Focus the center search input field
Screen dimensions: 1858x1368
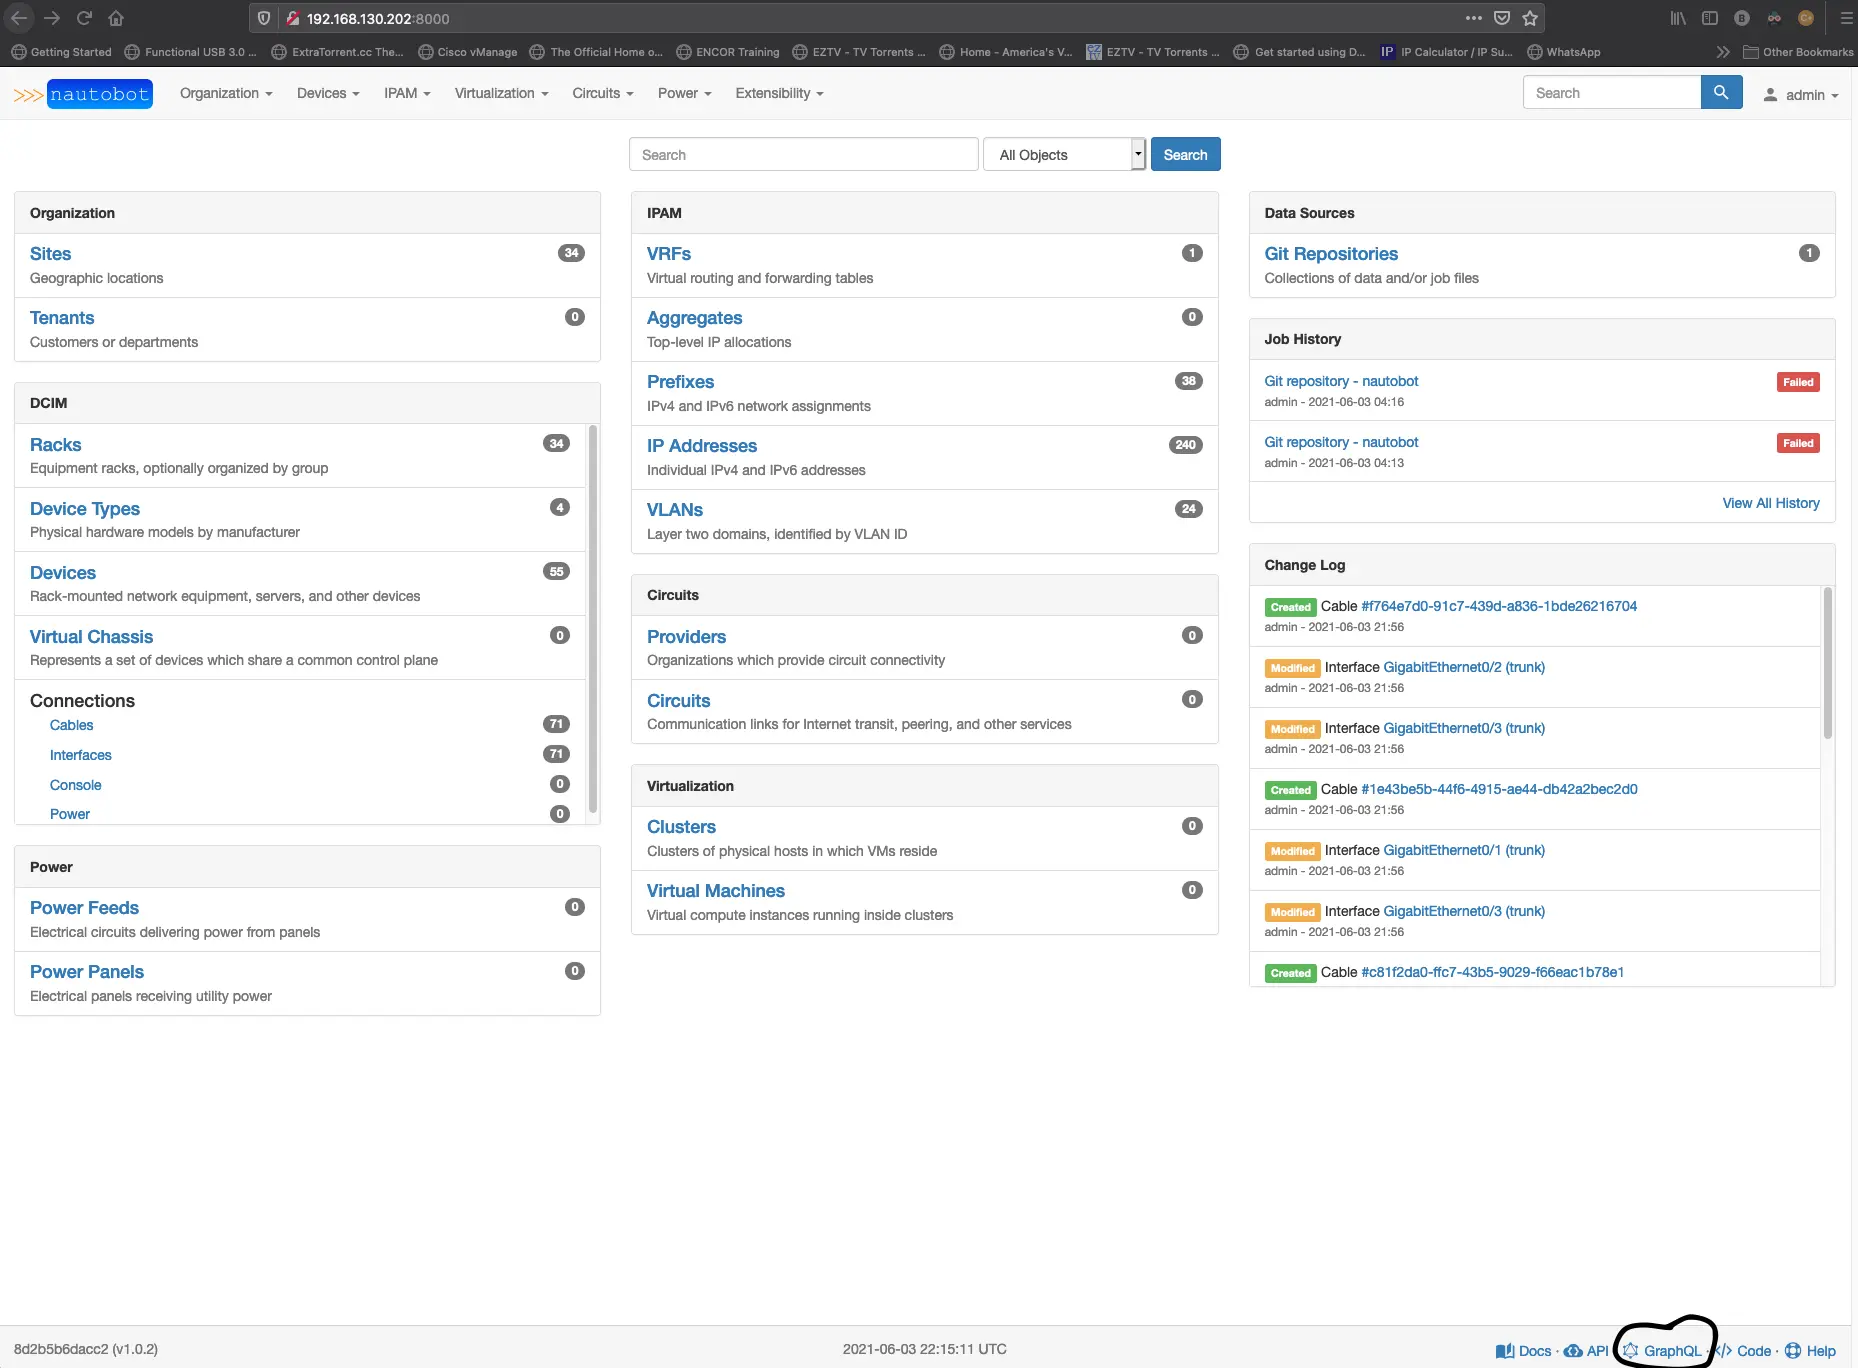(x=803, y=155)
